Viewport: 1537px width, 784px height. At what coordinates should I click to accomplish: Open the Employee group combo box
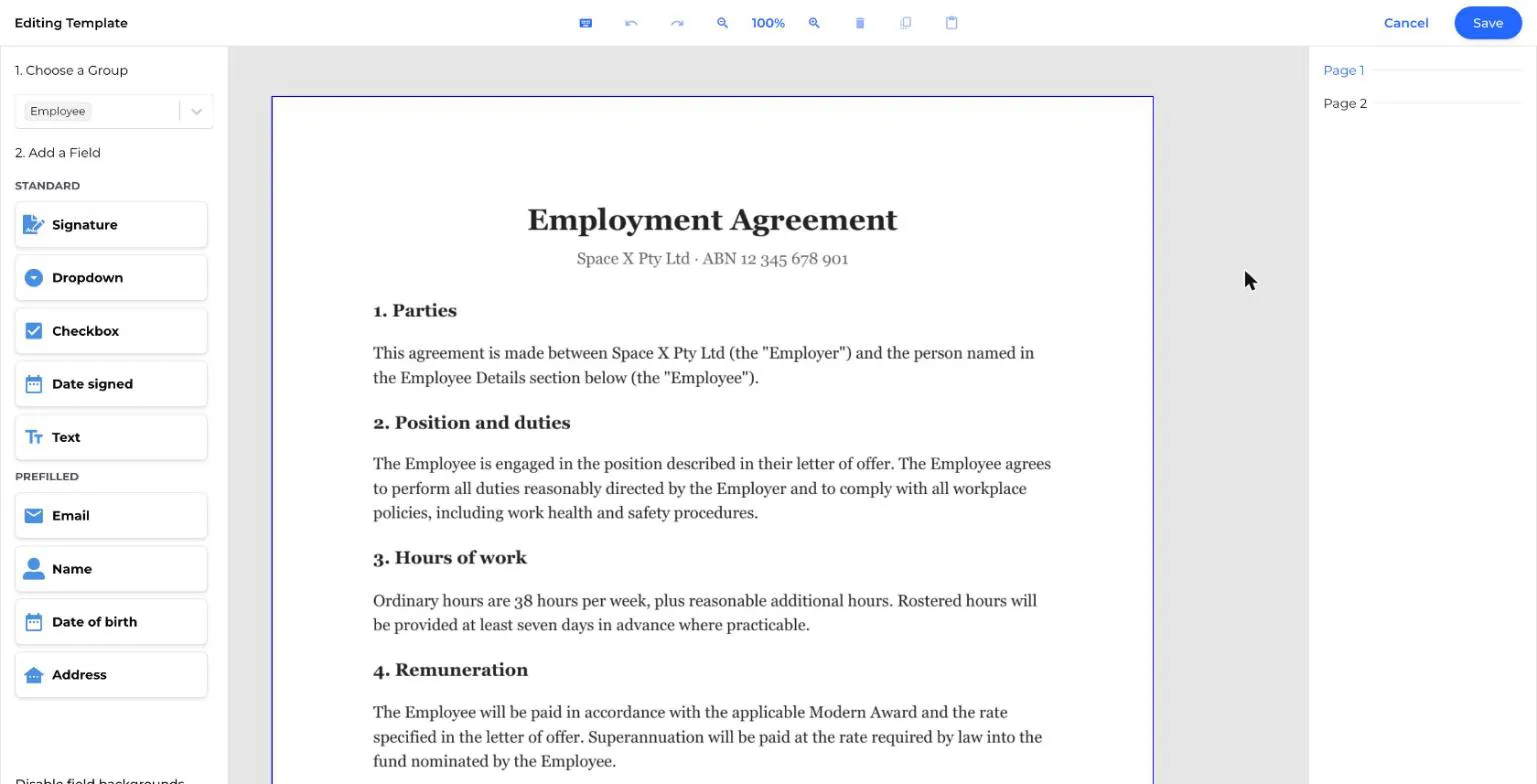[x=114, y=111]
